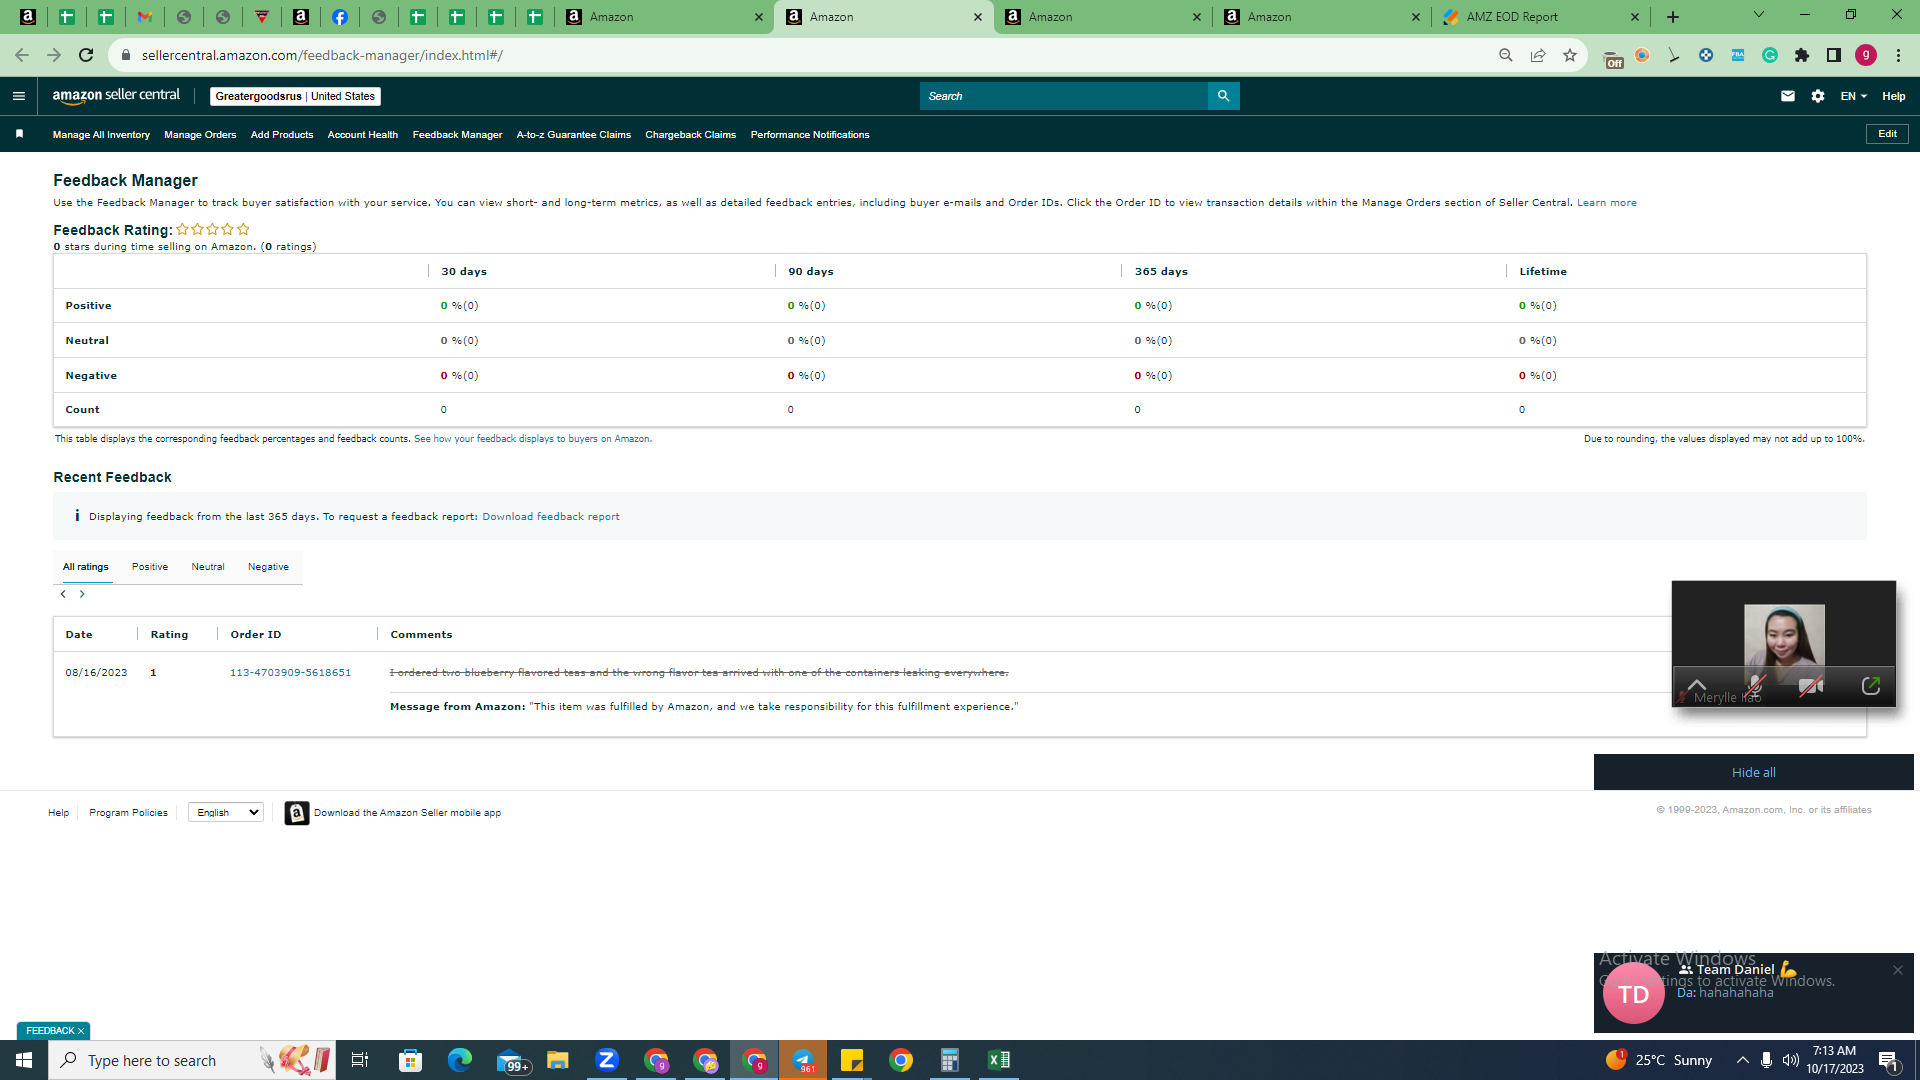Open Manage All Inventory
Screen dimensions: 1920x1080
pos(101,135)
